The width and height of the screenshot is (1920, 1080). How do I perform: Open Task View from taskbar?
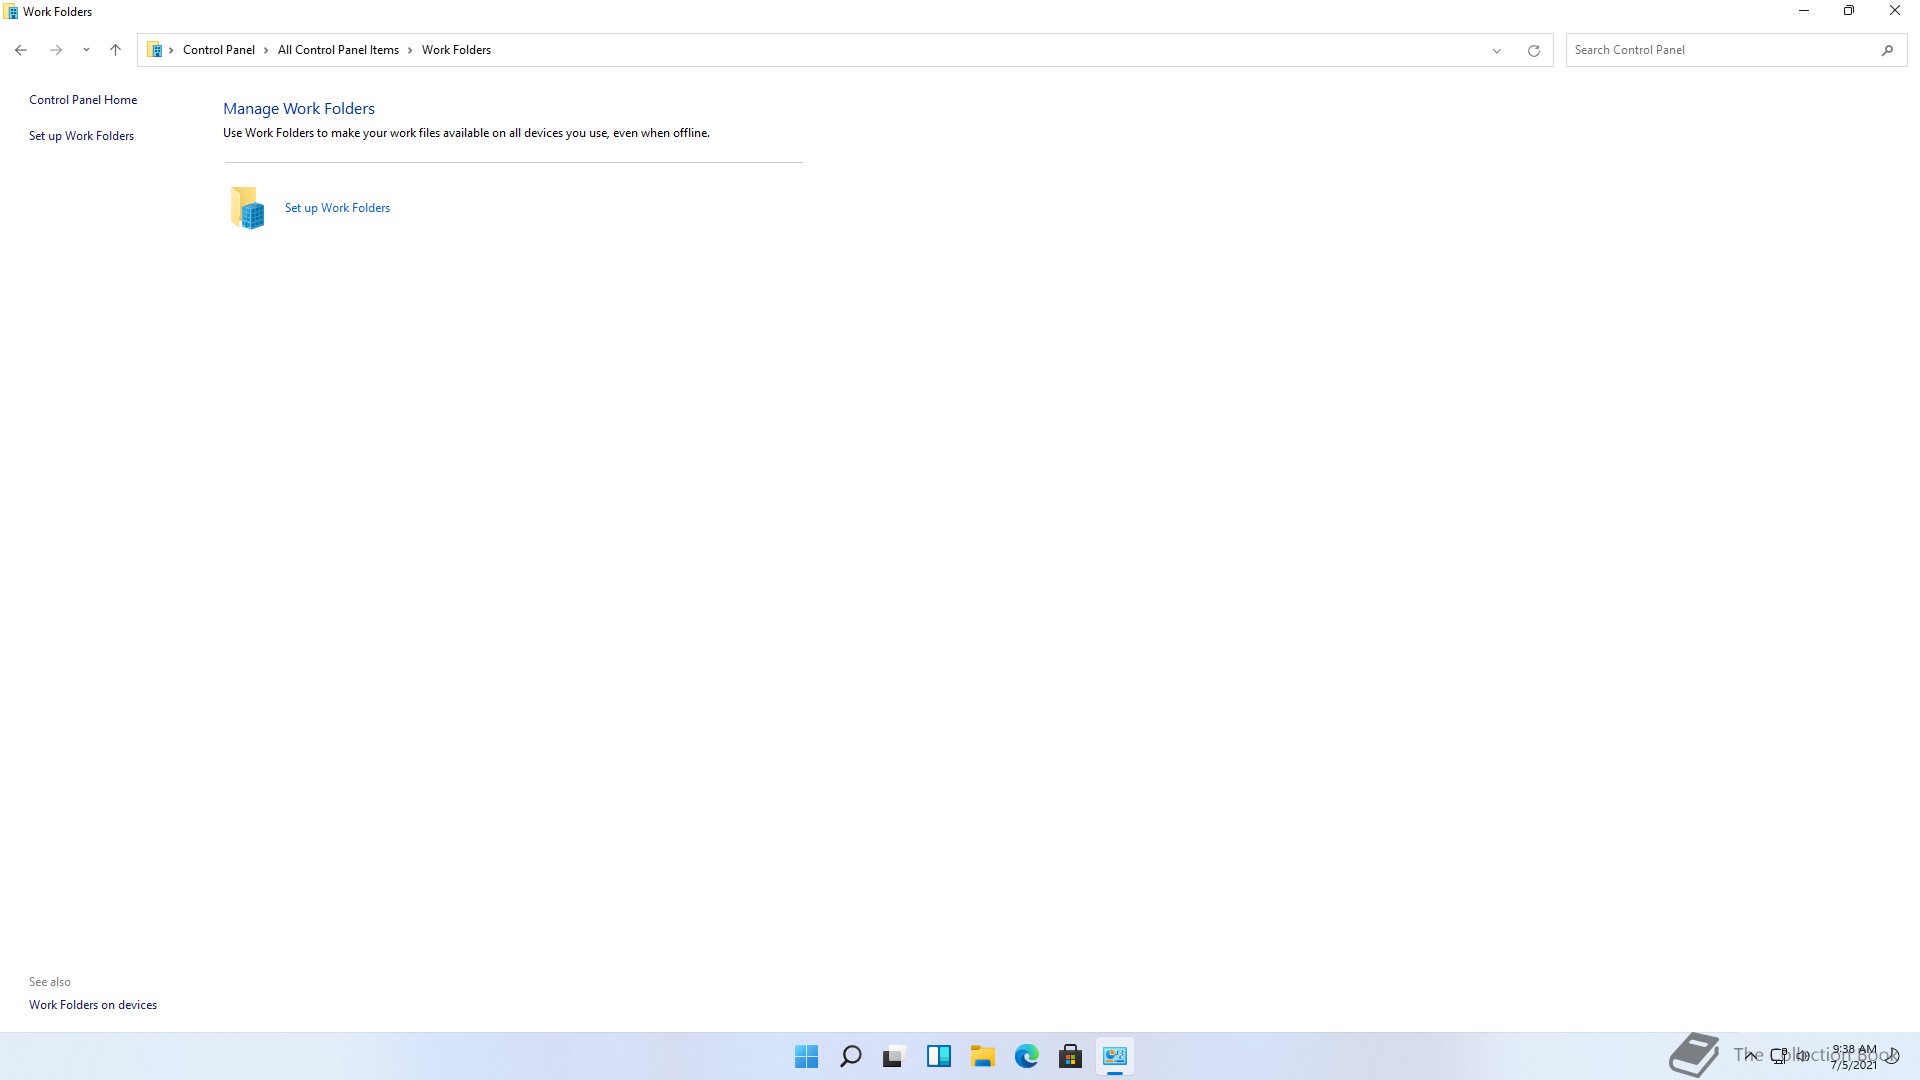(x=894, y=1056)
